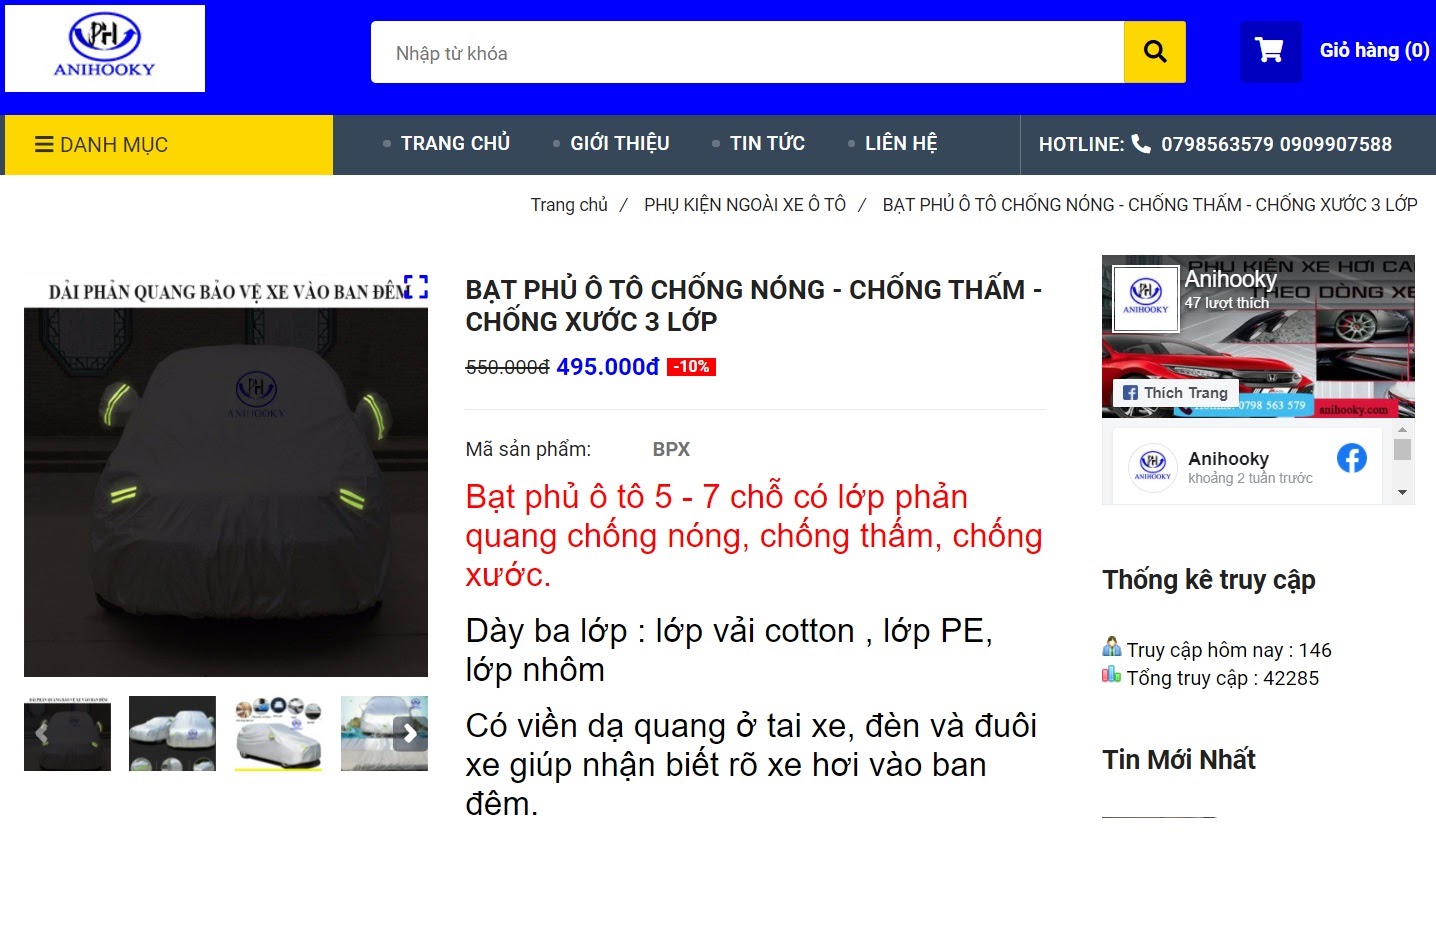
Task: Open the shopping cart icon
Action: (1270, 51)
